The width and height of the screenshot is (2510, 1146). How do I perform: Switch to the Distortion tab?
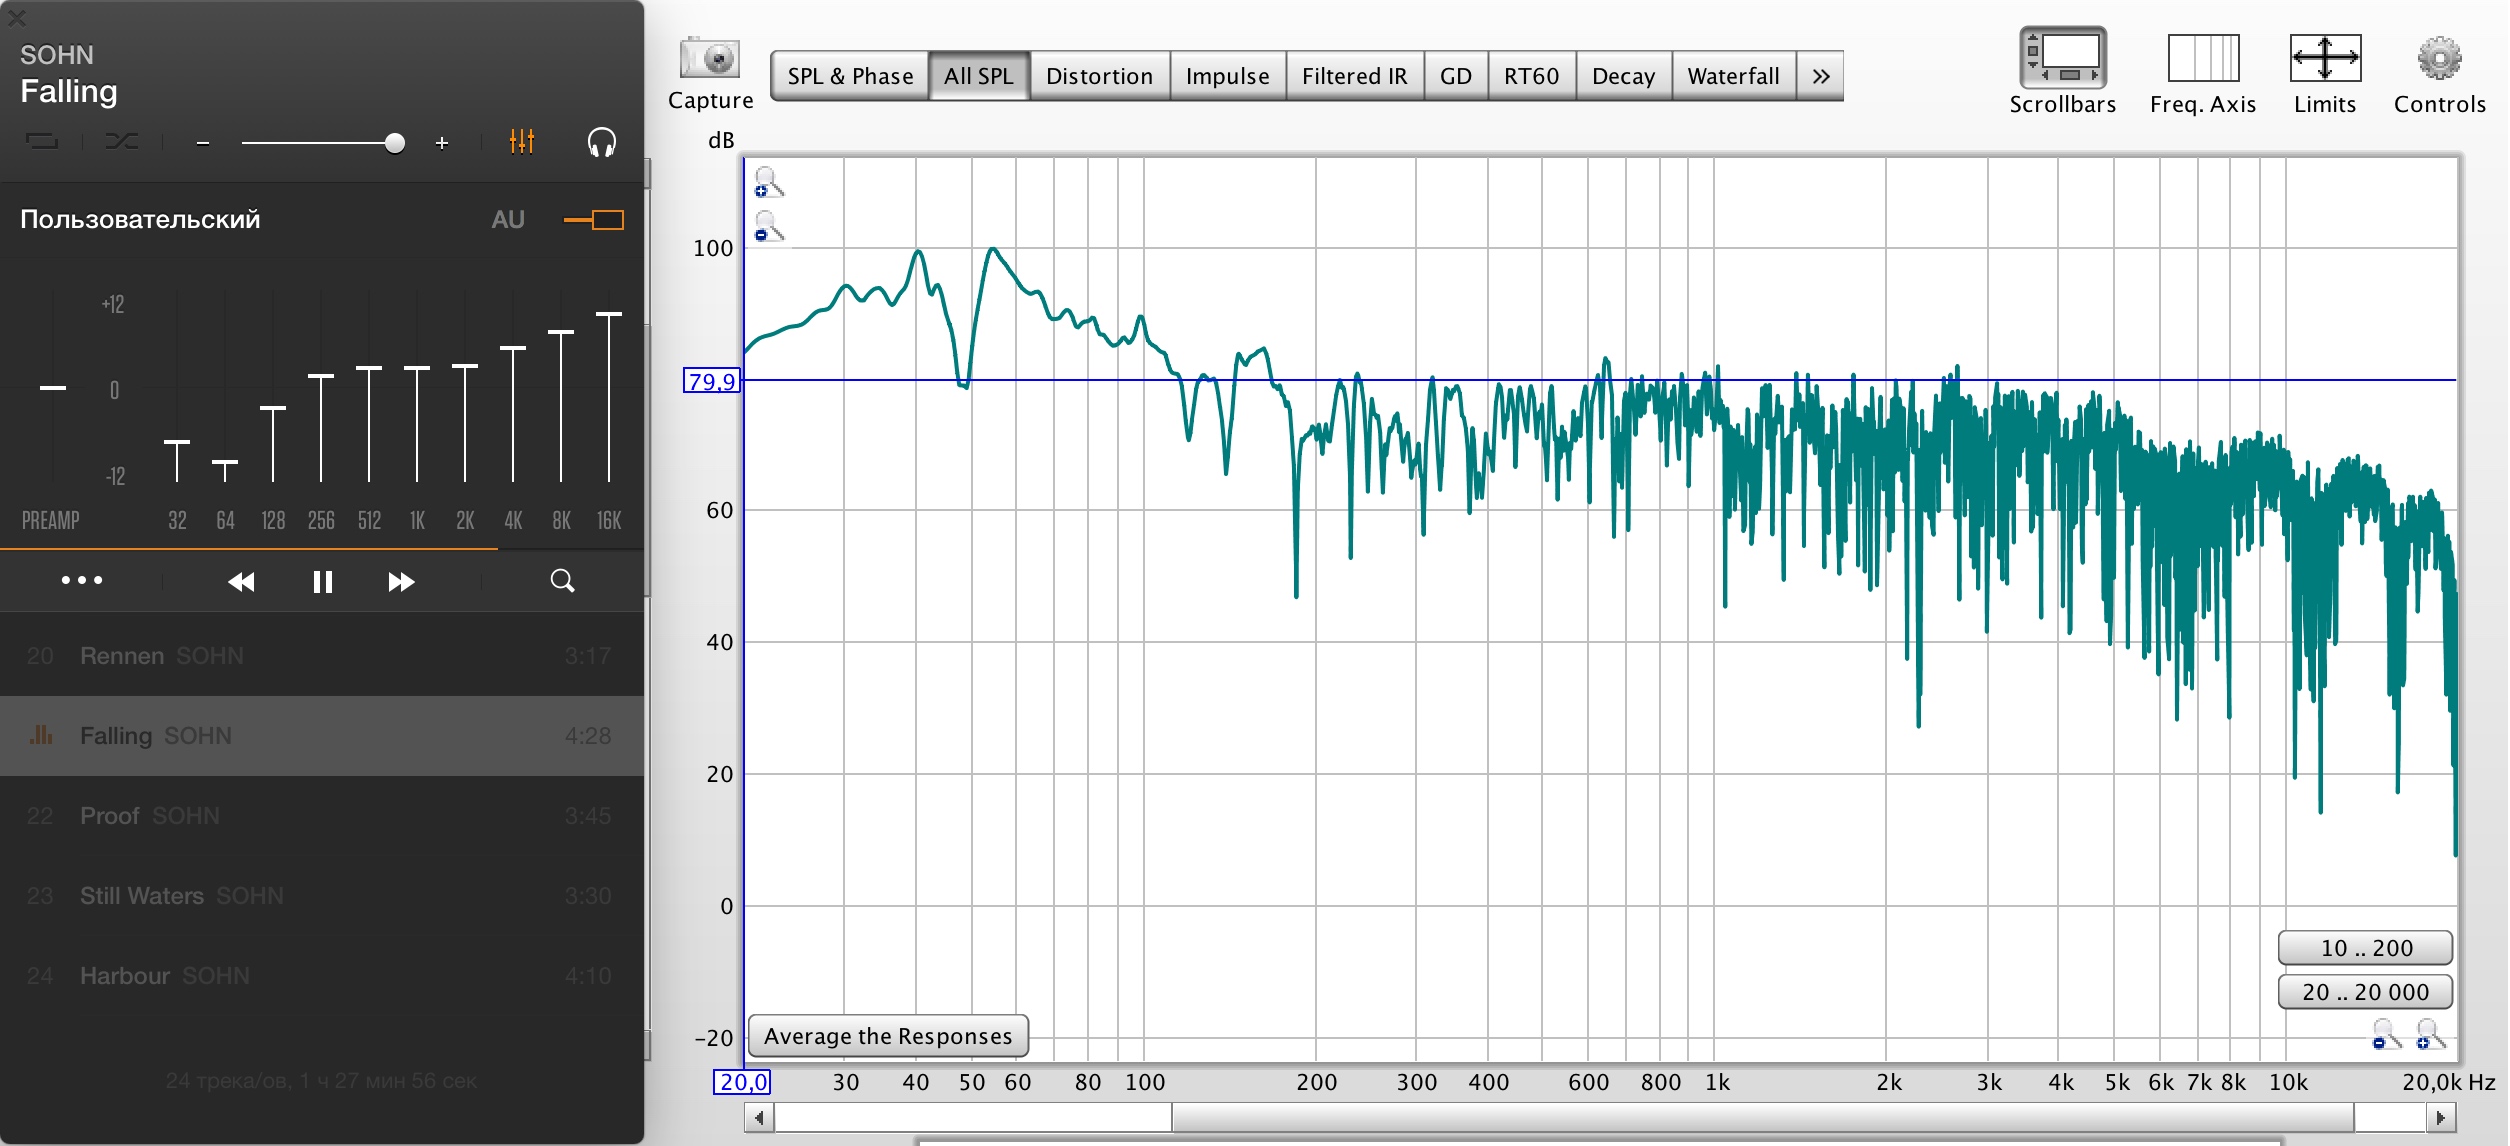(1098, 76)
